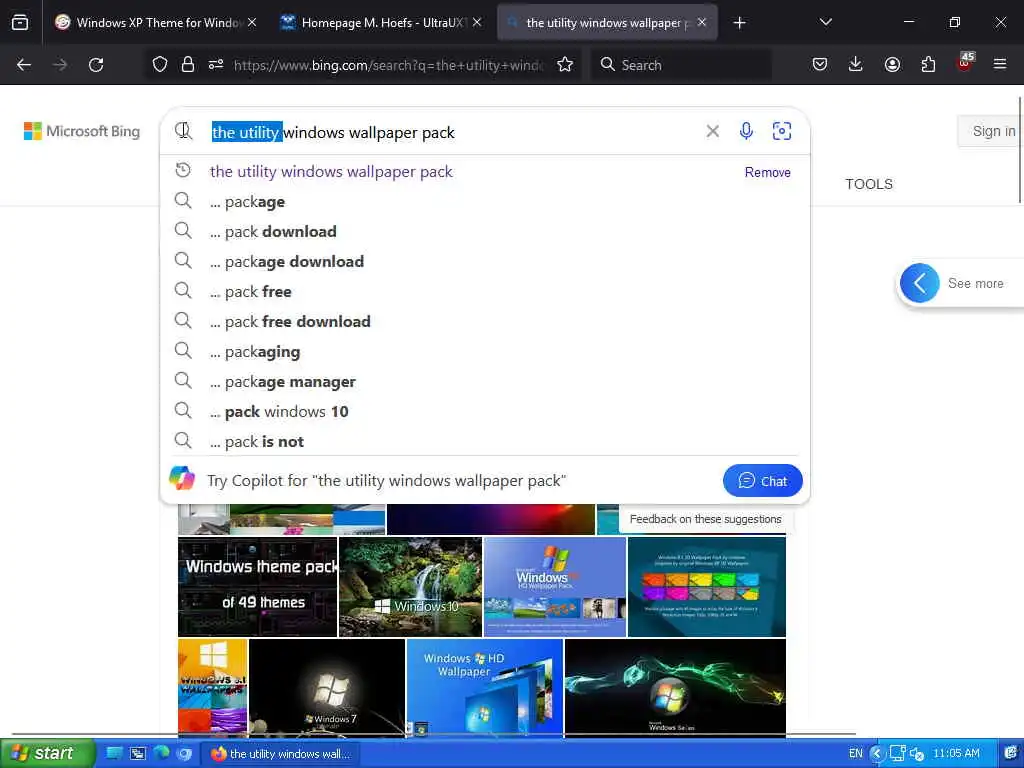Select suggestion '... pack is not'

coord(485,442)
